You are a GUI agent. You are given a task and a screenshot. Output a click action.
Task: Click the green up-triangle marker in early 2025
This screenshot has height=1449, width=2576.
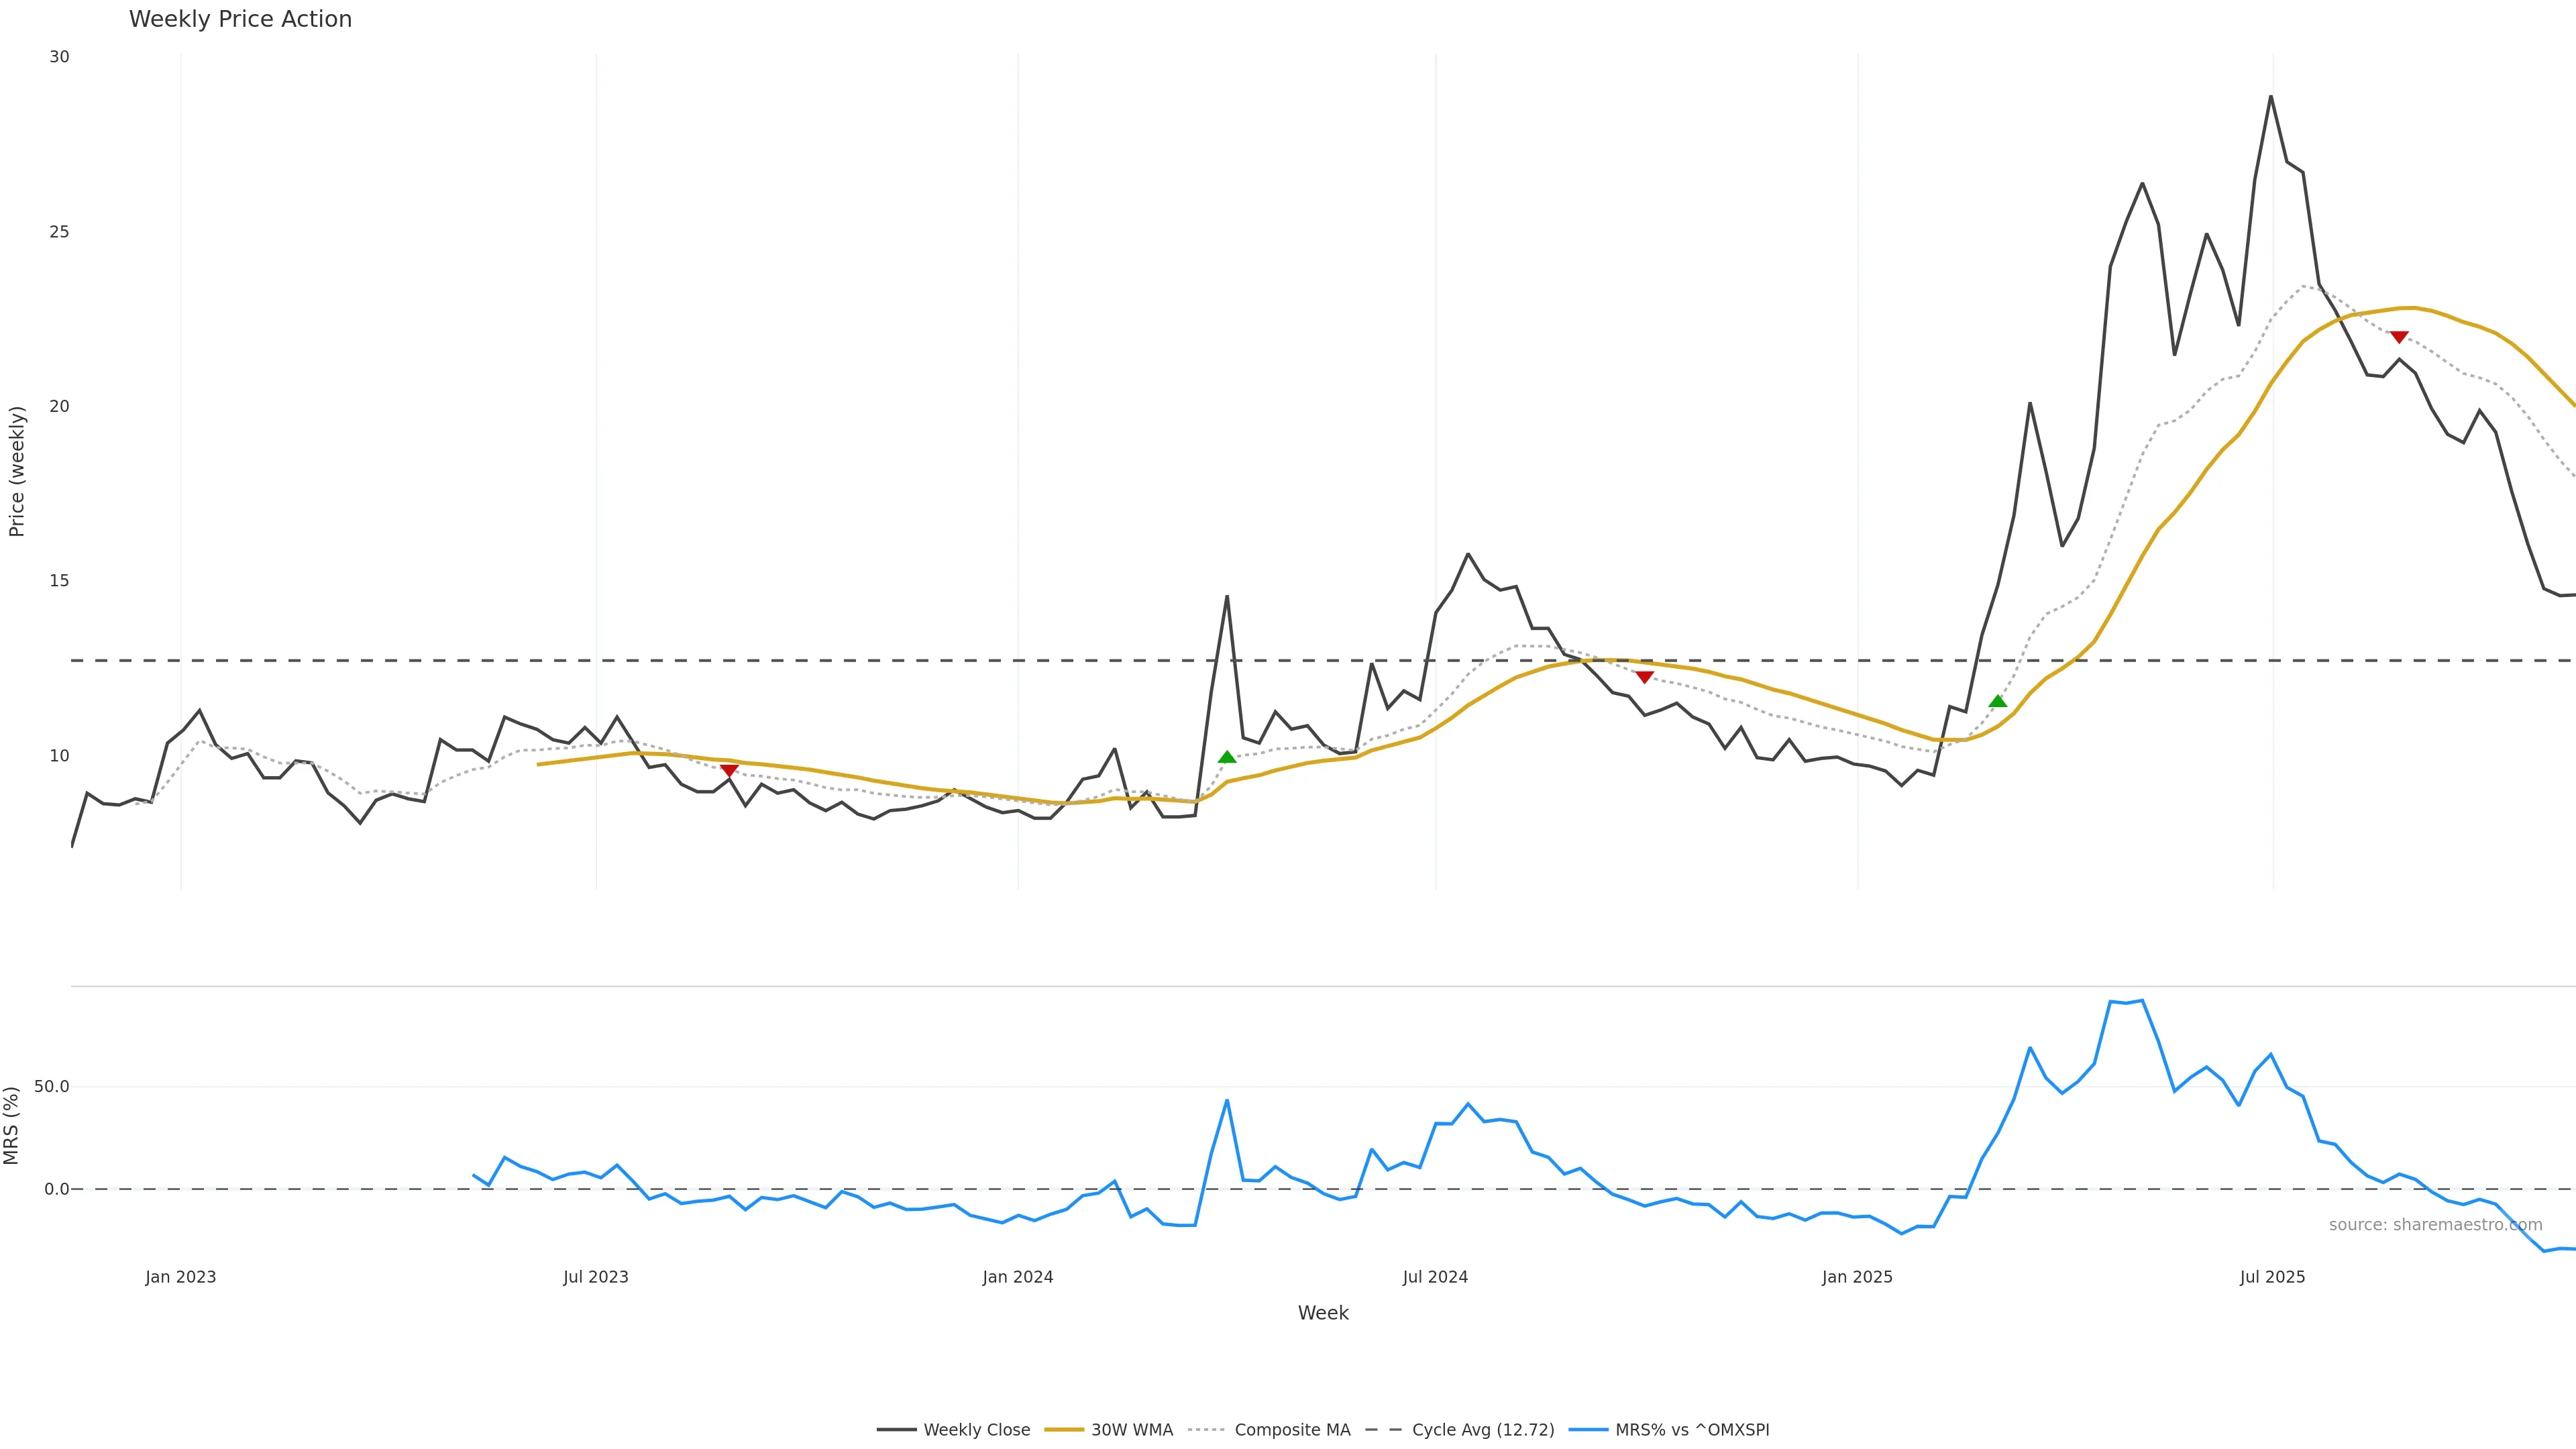pos(1998,701)
